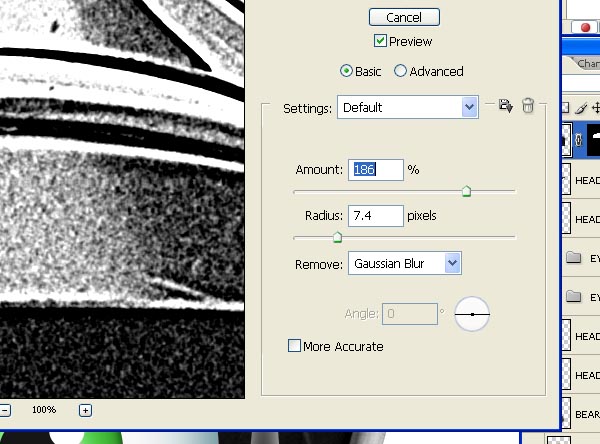This screenshot has width=600, height=444.
Task: Enable the More Accurate checkbox
Action: (x=294, y=346)
